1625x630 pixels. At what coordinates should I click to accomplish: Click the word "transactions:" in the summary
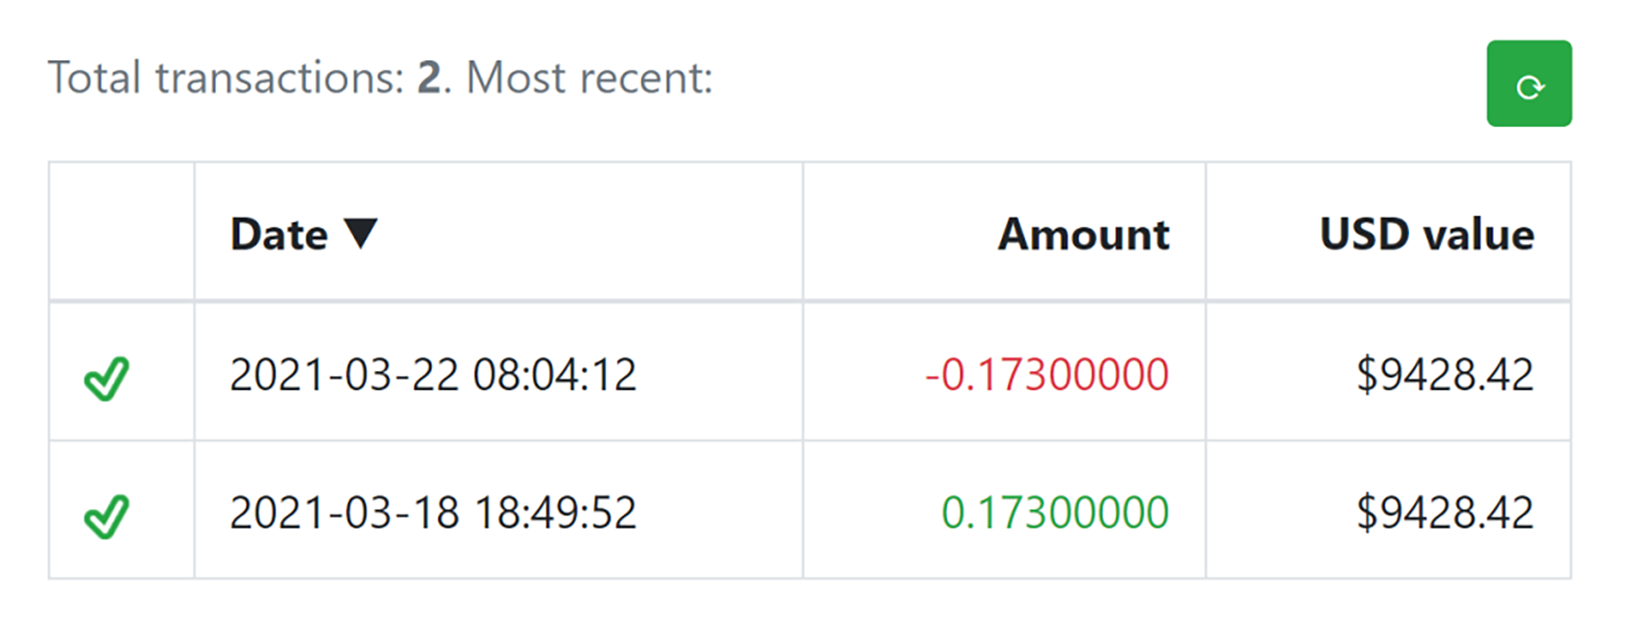pyautogui.click(x=279, y=78)
